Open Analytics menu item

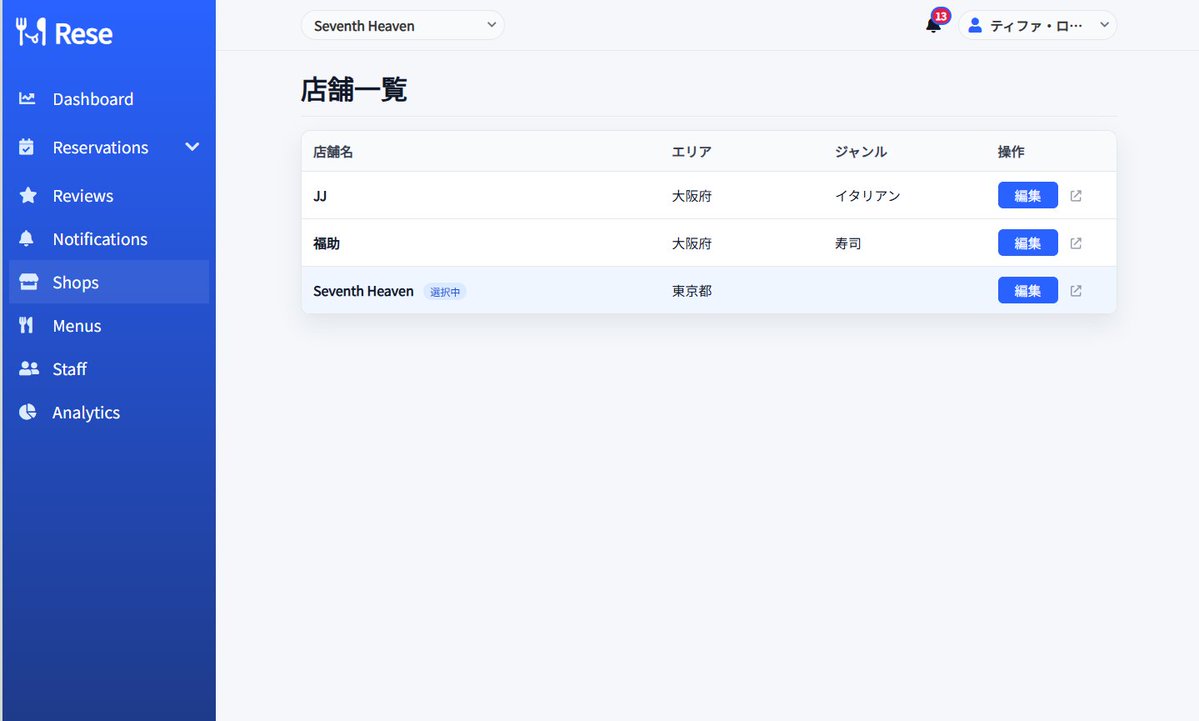[109, 412]
